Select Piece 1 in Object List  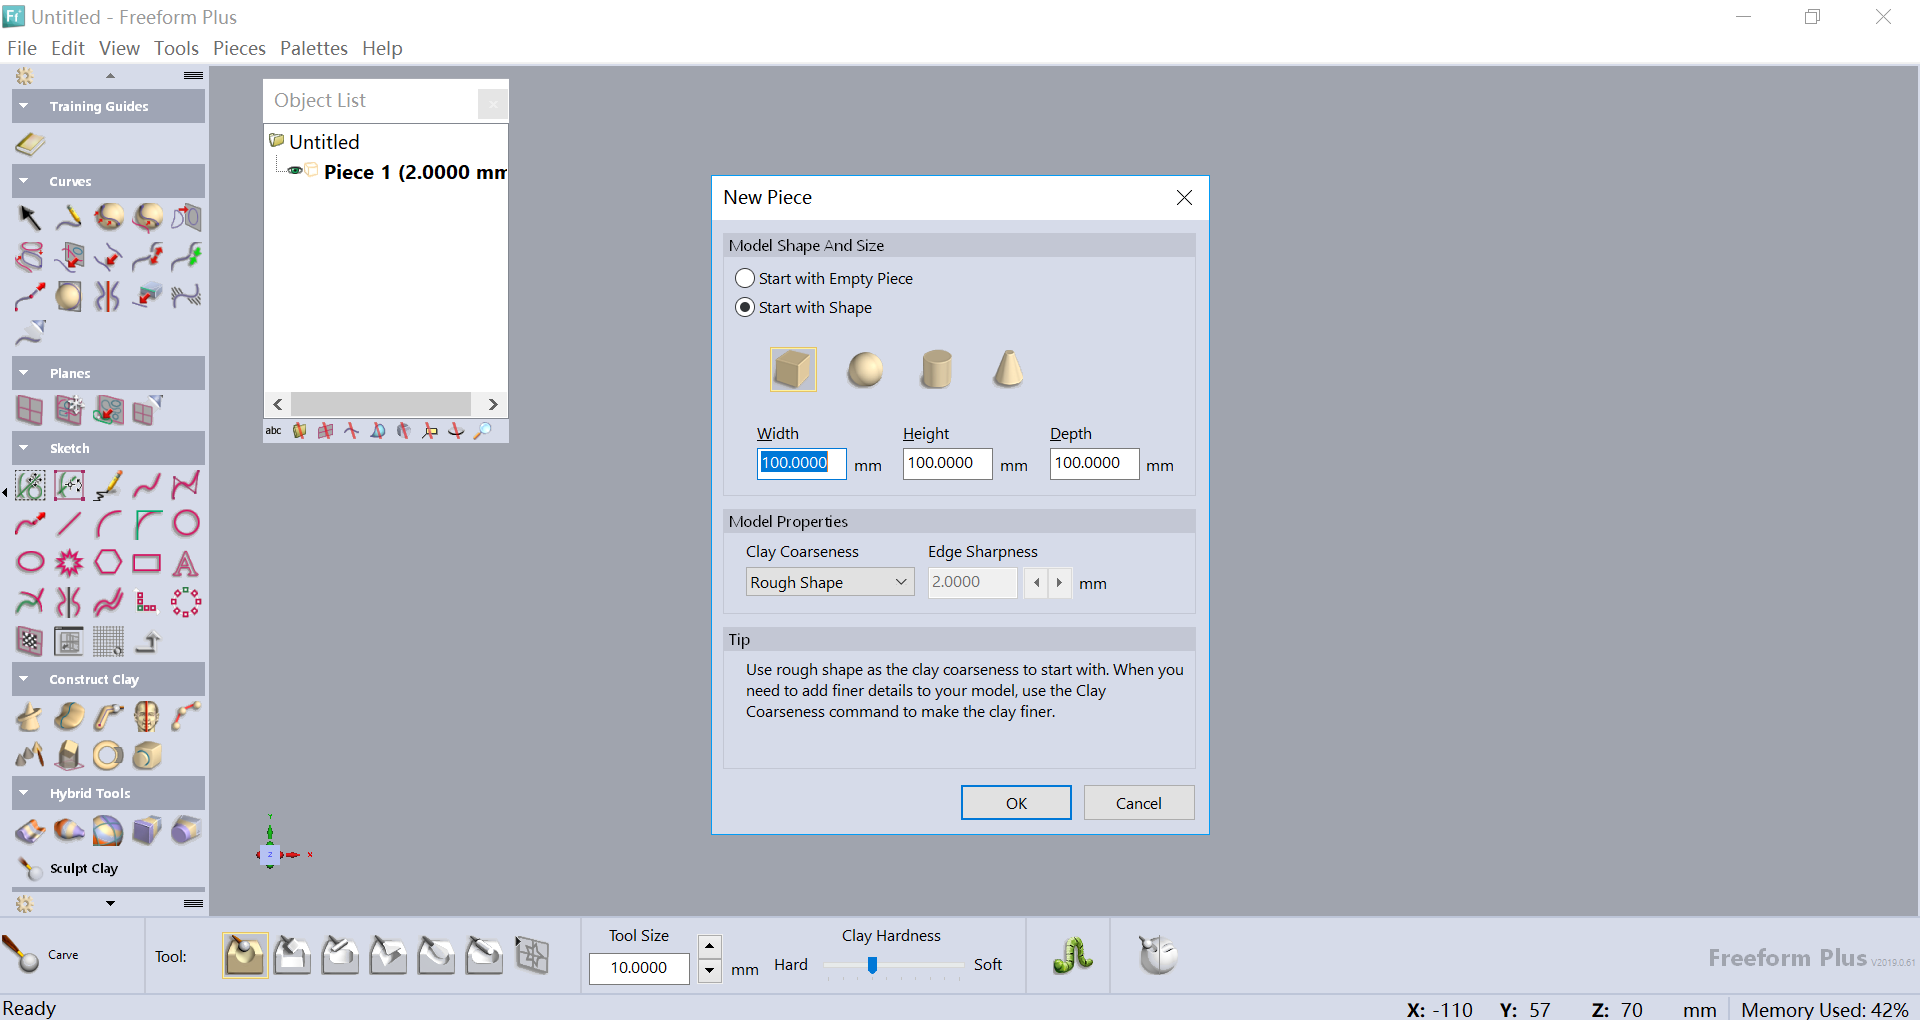pyautogui.click(x=414, y=172)
